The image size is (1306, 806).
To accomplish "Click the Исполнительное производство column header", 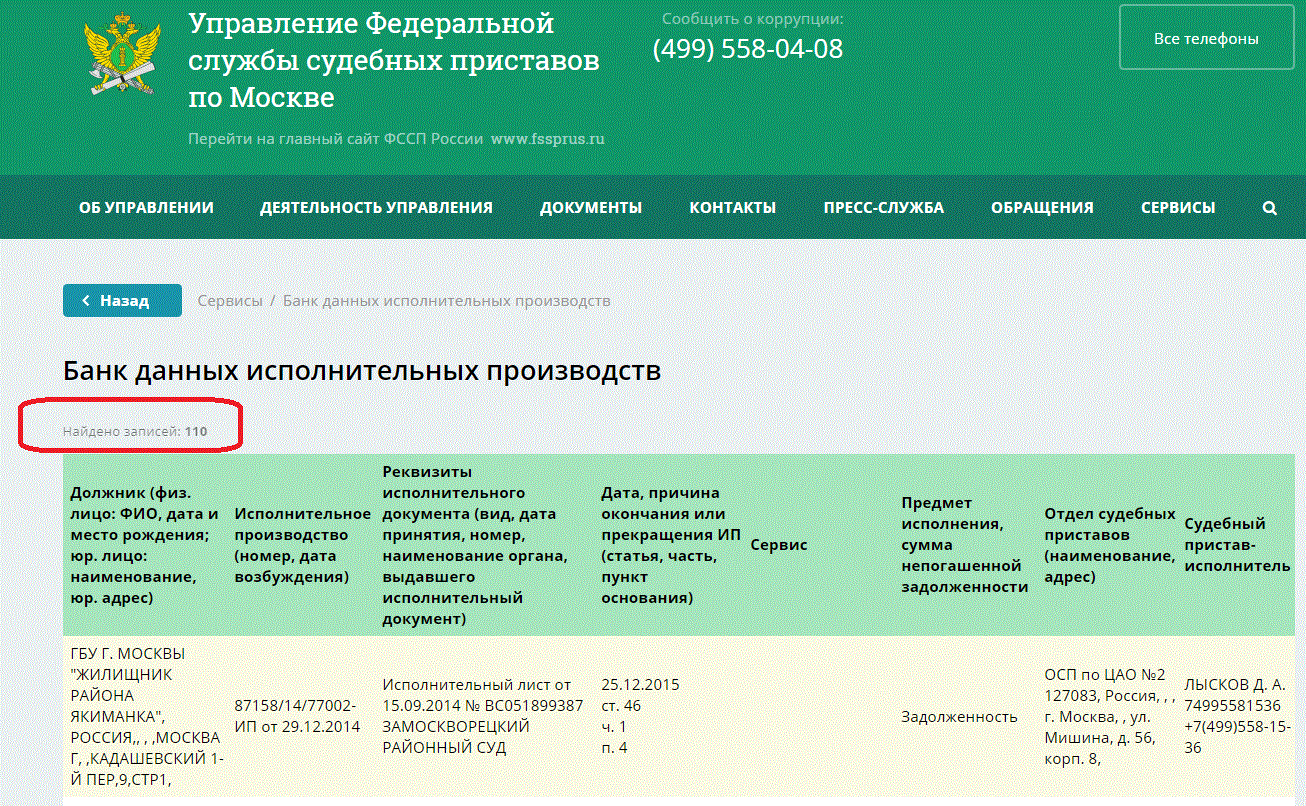I will point(302,545).
